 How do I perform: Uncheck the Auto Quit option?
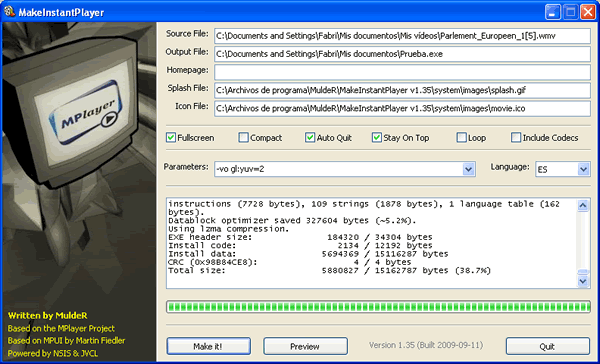[310, 137]
